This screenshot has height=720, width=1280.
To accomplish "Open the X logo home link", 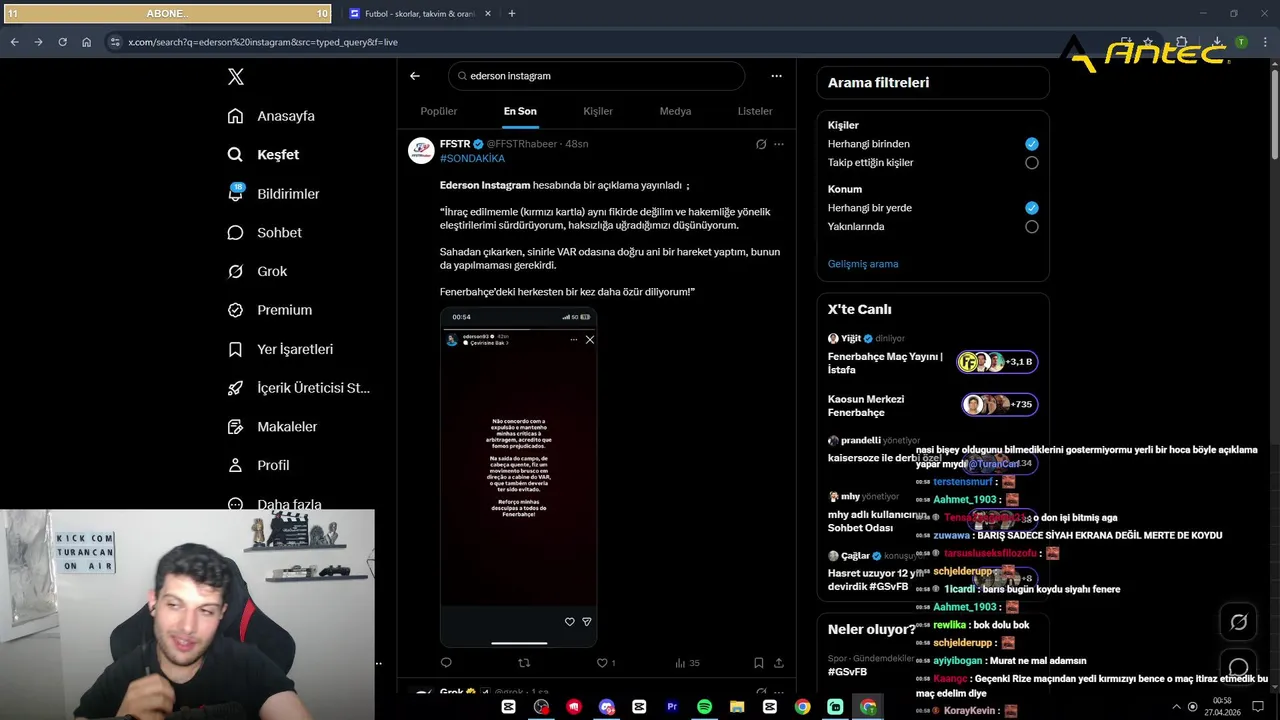I will (235, 77).
